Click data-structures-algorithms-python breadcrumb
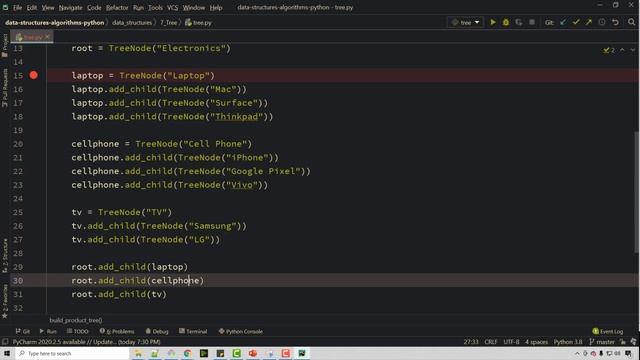 click(54, 23)
